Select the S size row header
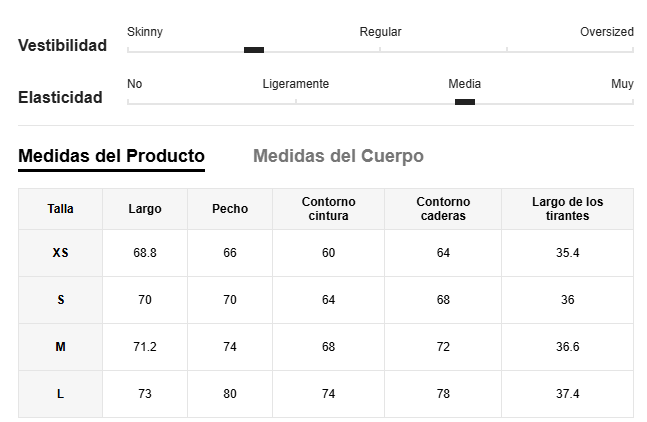This screenshot has width=647, height=422. click(60, 300)
